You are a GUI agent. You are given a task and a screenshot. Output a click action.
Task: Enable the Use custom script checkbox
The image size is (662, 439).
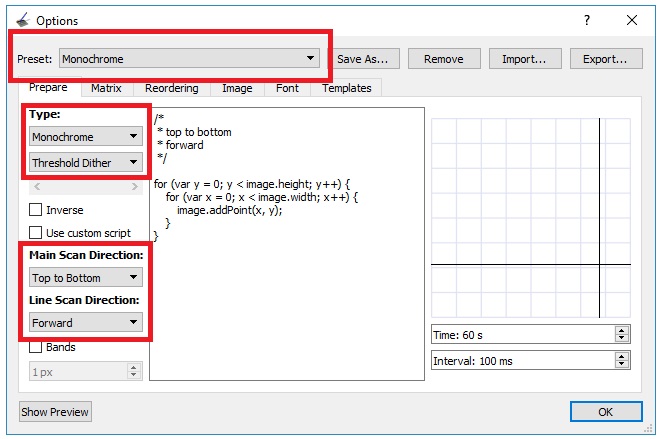pyautogui.click(x=36, y=233)
